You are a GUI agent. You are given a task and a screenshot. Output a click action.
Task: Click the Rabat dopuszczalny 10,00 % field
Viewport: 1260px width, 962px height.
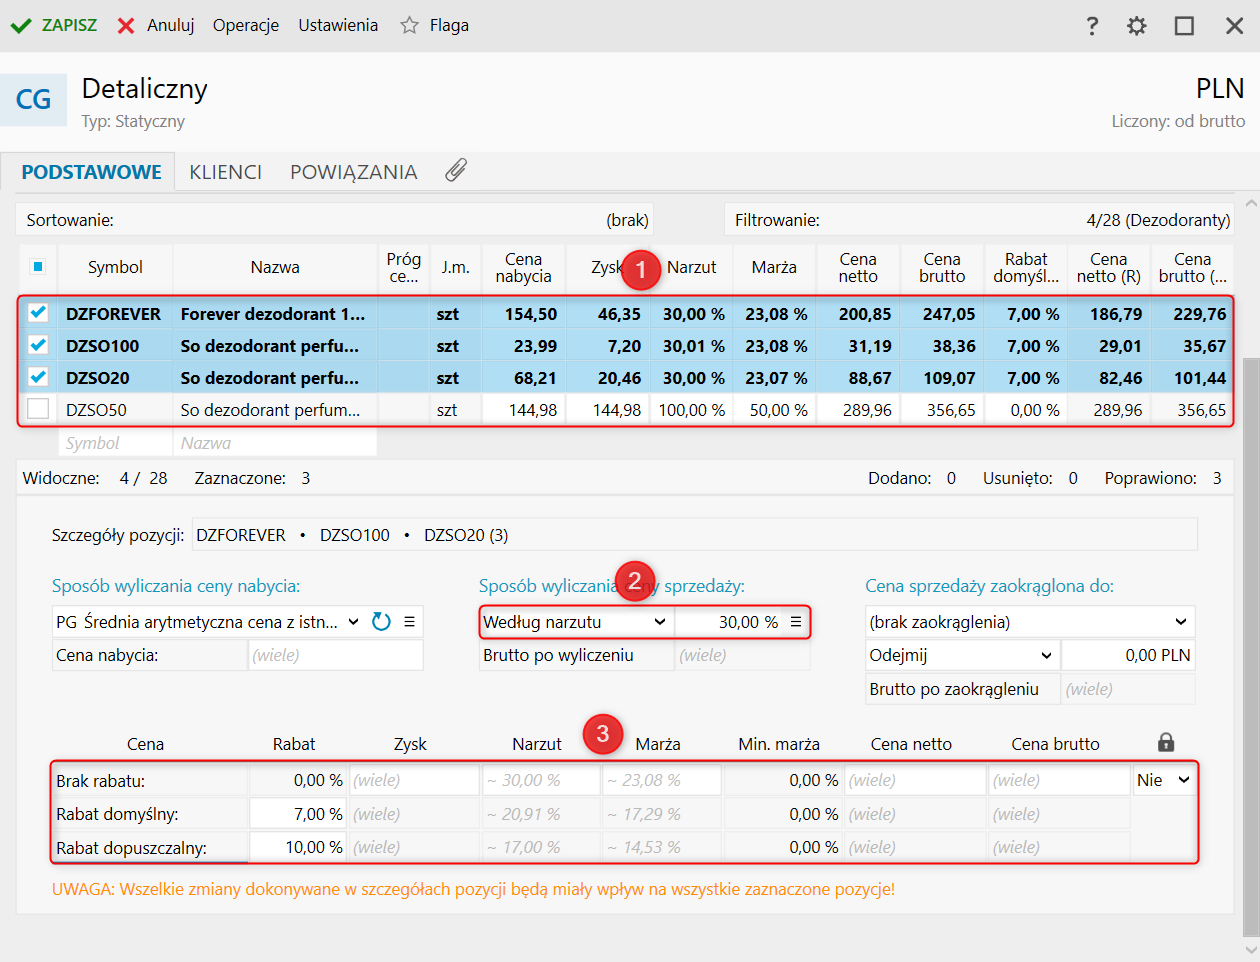297,847
